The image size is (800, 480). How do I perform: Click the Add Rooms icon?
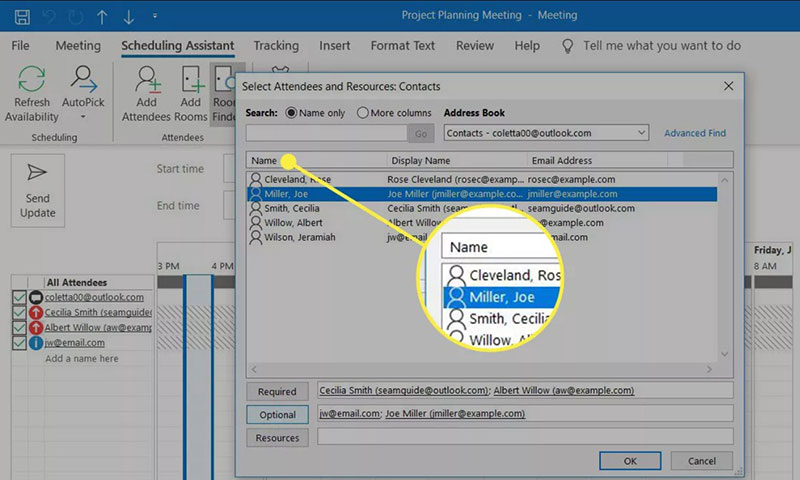click(192, 79)
